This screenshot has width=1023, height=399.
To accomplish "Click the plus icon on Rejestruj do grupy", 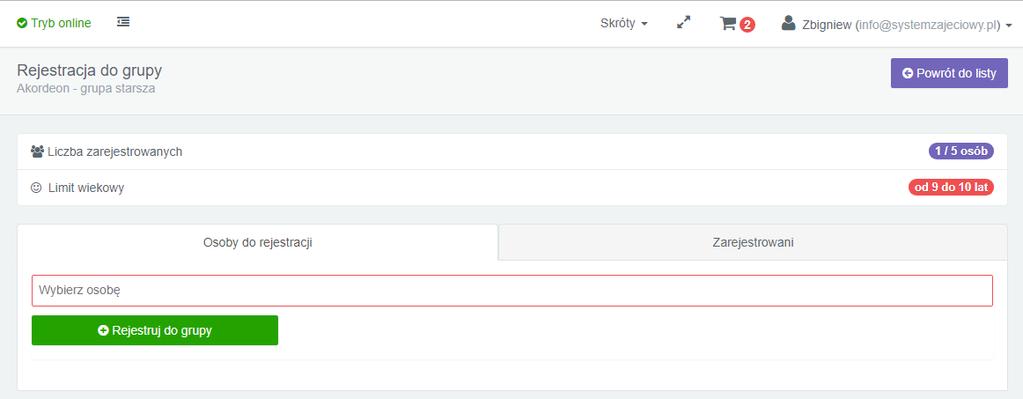I will tap(103, 331).
